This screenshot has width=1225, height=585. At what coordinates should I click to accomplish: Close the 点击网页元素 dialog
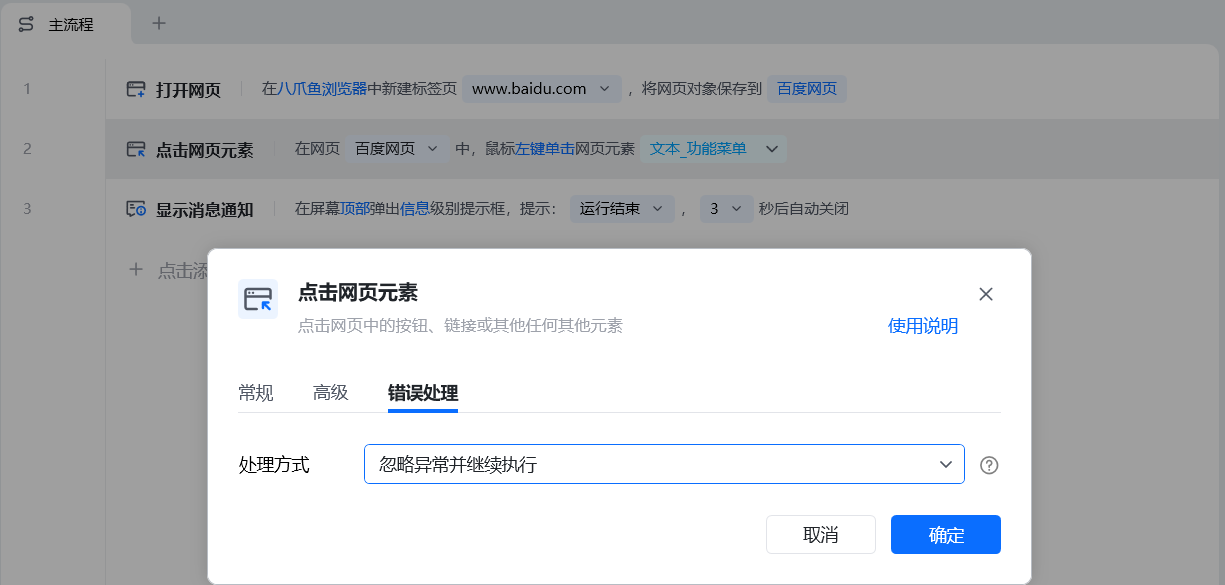986,294
